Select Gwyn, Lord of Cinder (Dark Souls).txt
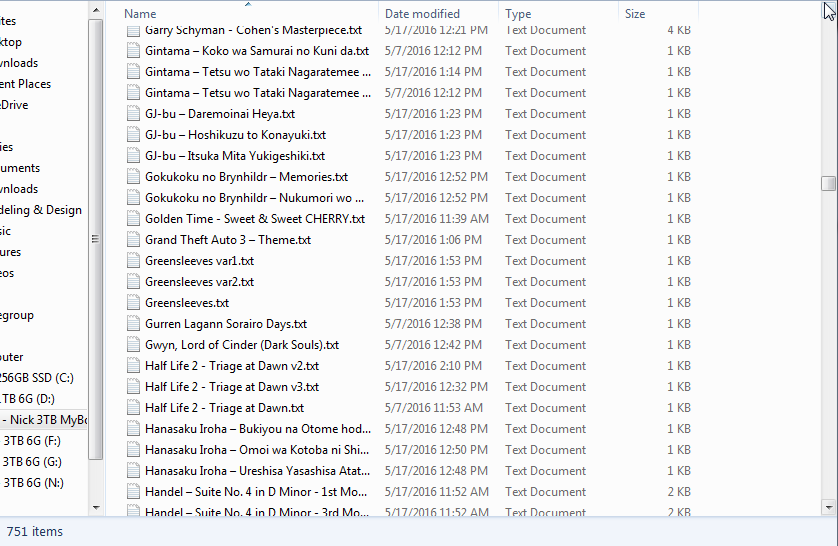 (242, 345)
